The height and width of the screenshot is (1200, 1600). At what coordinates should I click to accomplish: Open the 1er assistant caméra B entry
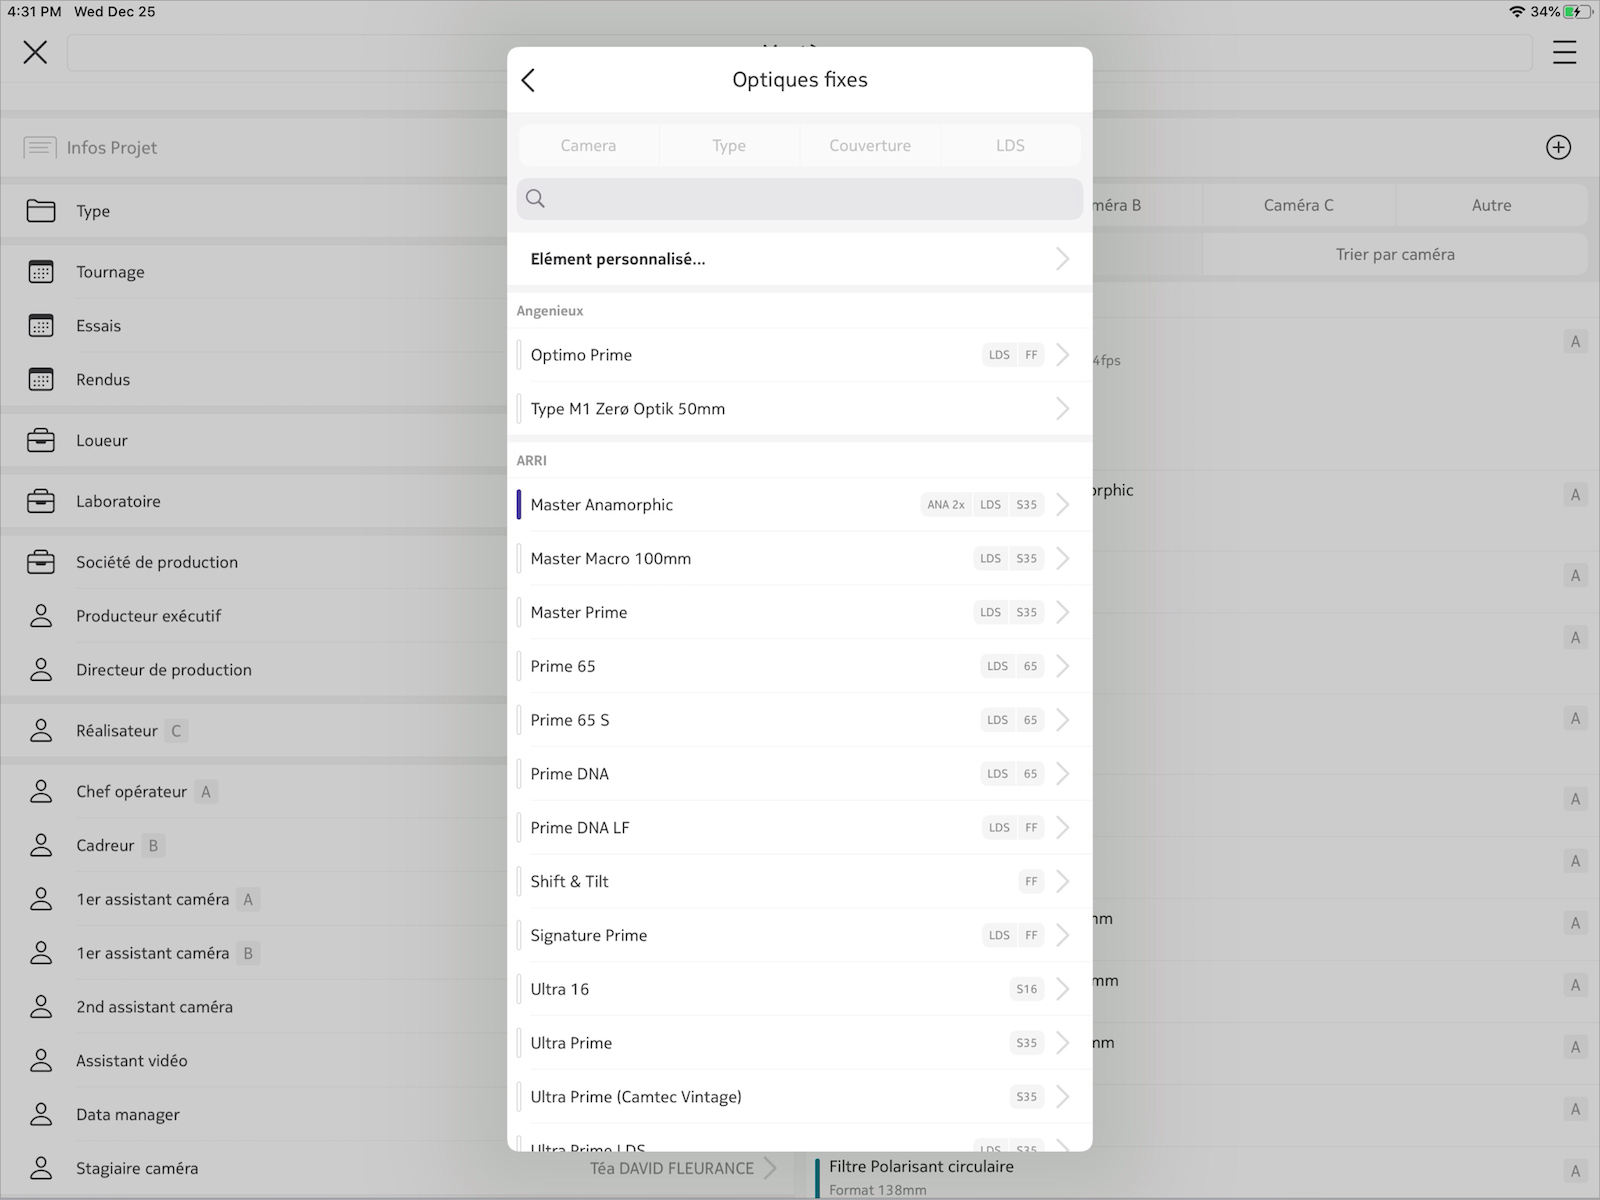click(x=254, y=954)
